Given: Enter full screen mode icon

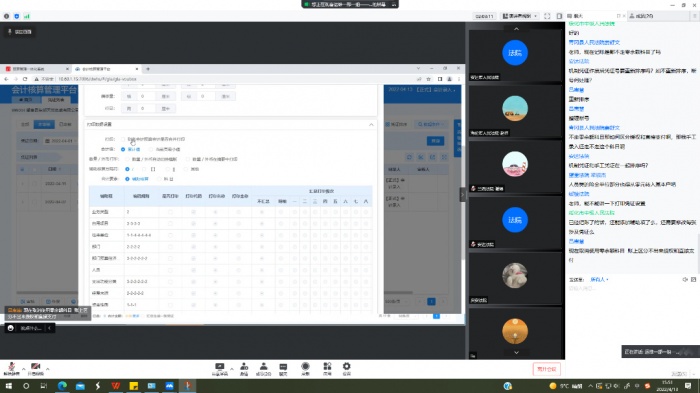Looking at the screenshot, I should pyautogui.click(x=547, y=16).
